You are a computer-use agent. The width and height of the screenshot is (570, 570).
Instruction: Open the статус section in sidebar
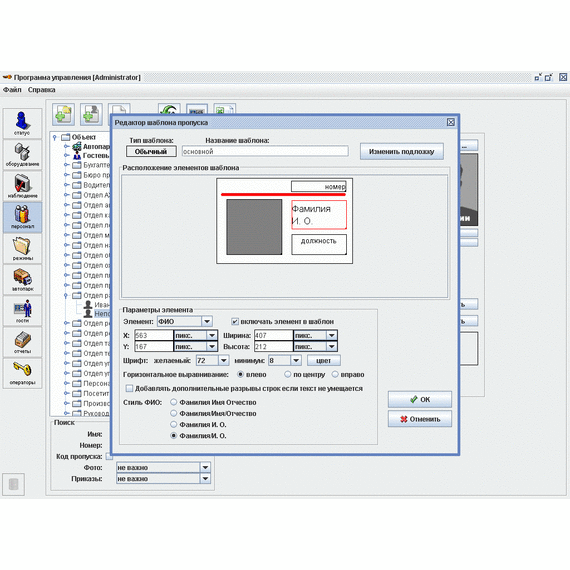pos(22,123)
